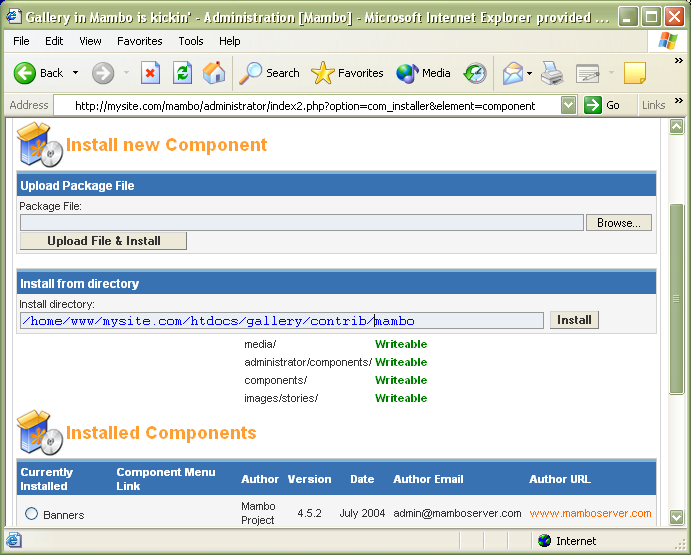Click the 'Upload Package File' header
Image resolution: width=691 pixels, height=555 pixels.
point(77,186)
